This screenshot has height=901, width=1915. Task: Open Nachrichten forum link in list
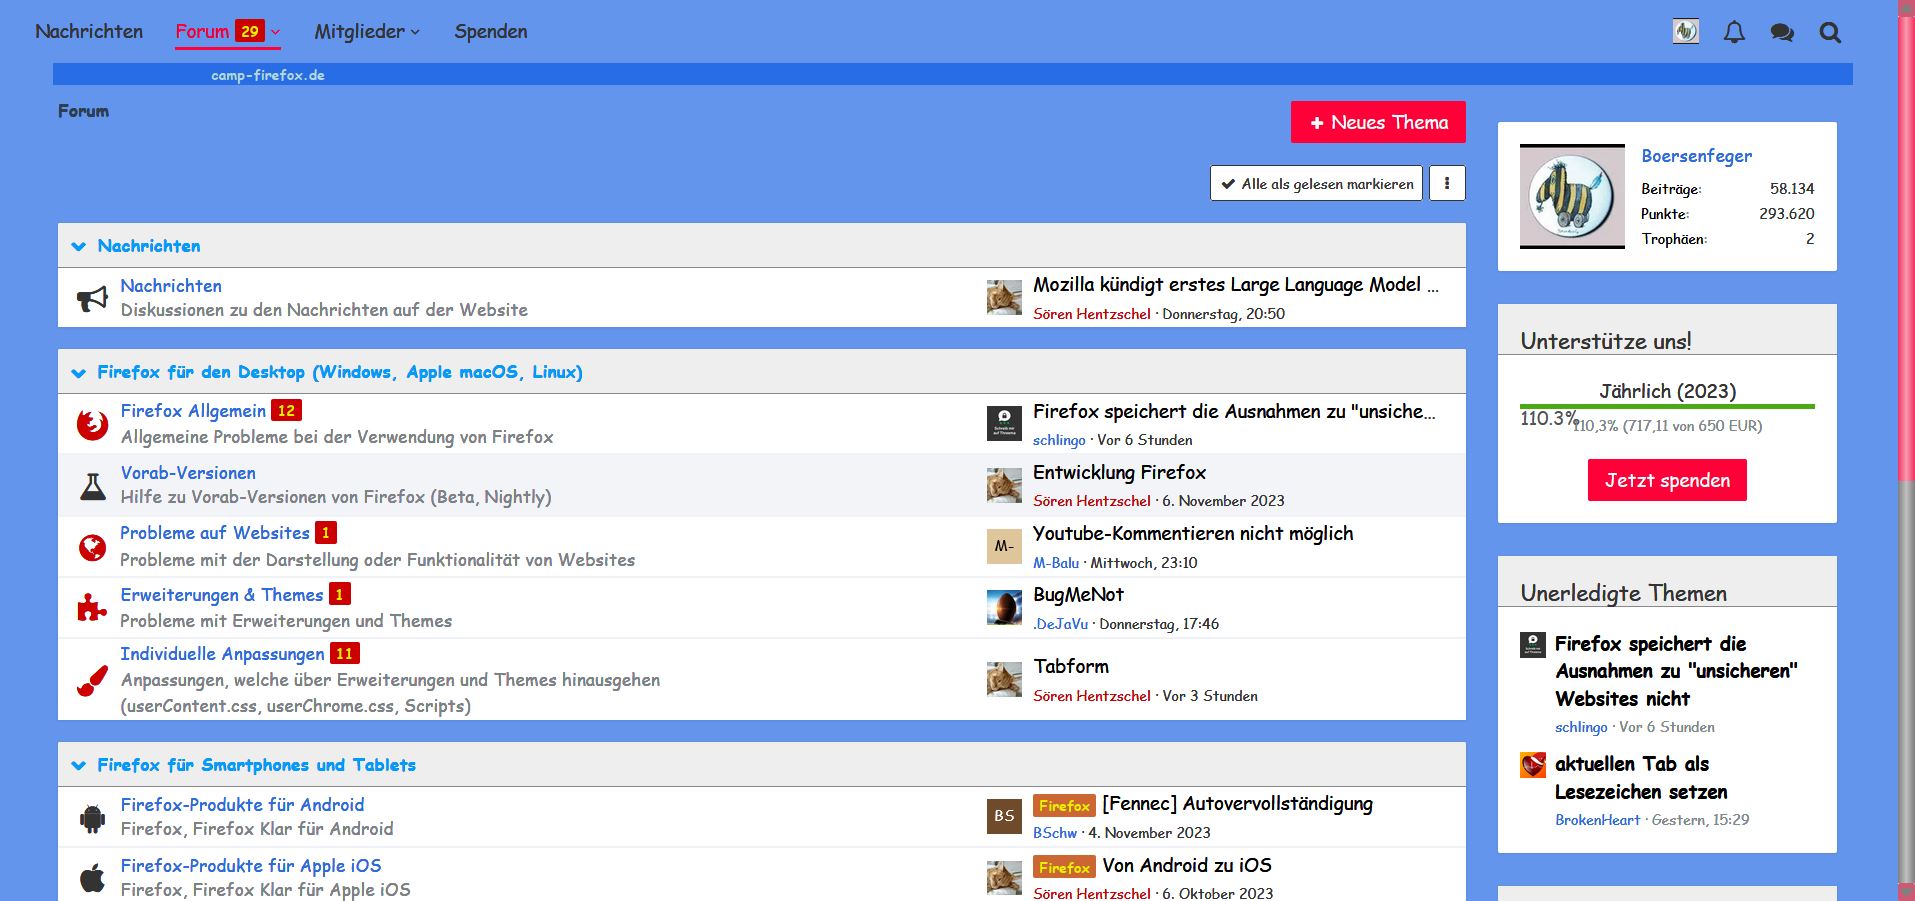tap(171, 286)
